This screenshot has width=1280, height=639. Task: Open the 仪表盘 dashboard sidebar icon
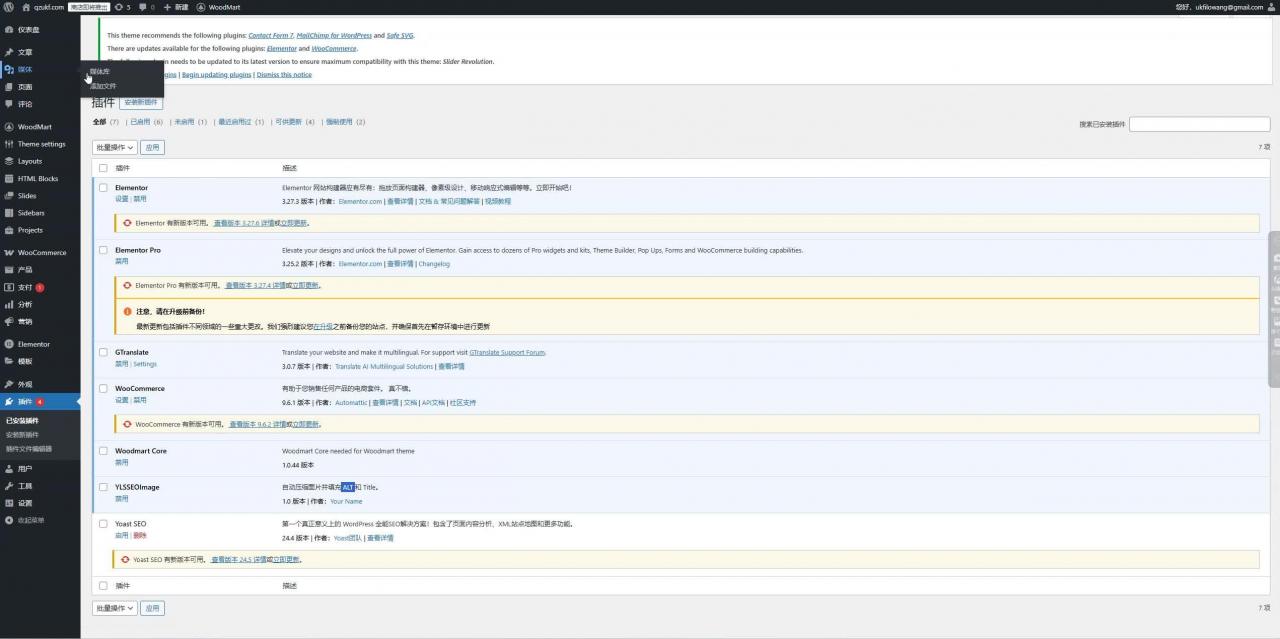[9, 29]
